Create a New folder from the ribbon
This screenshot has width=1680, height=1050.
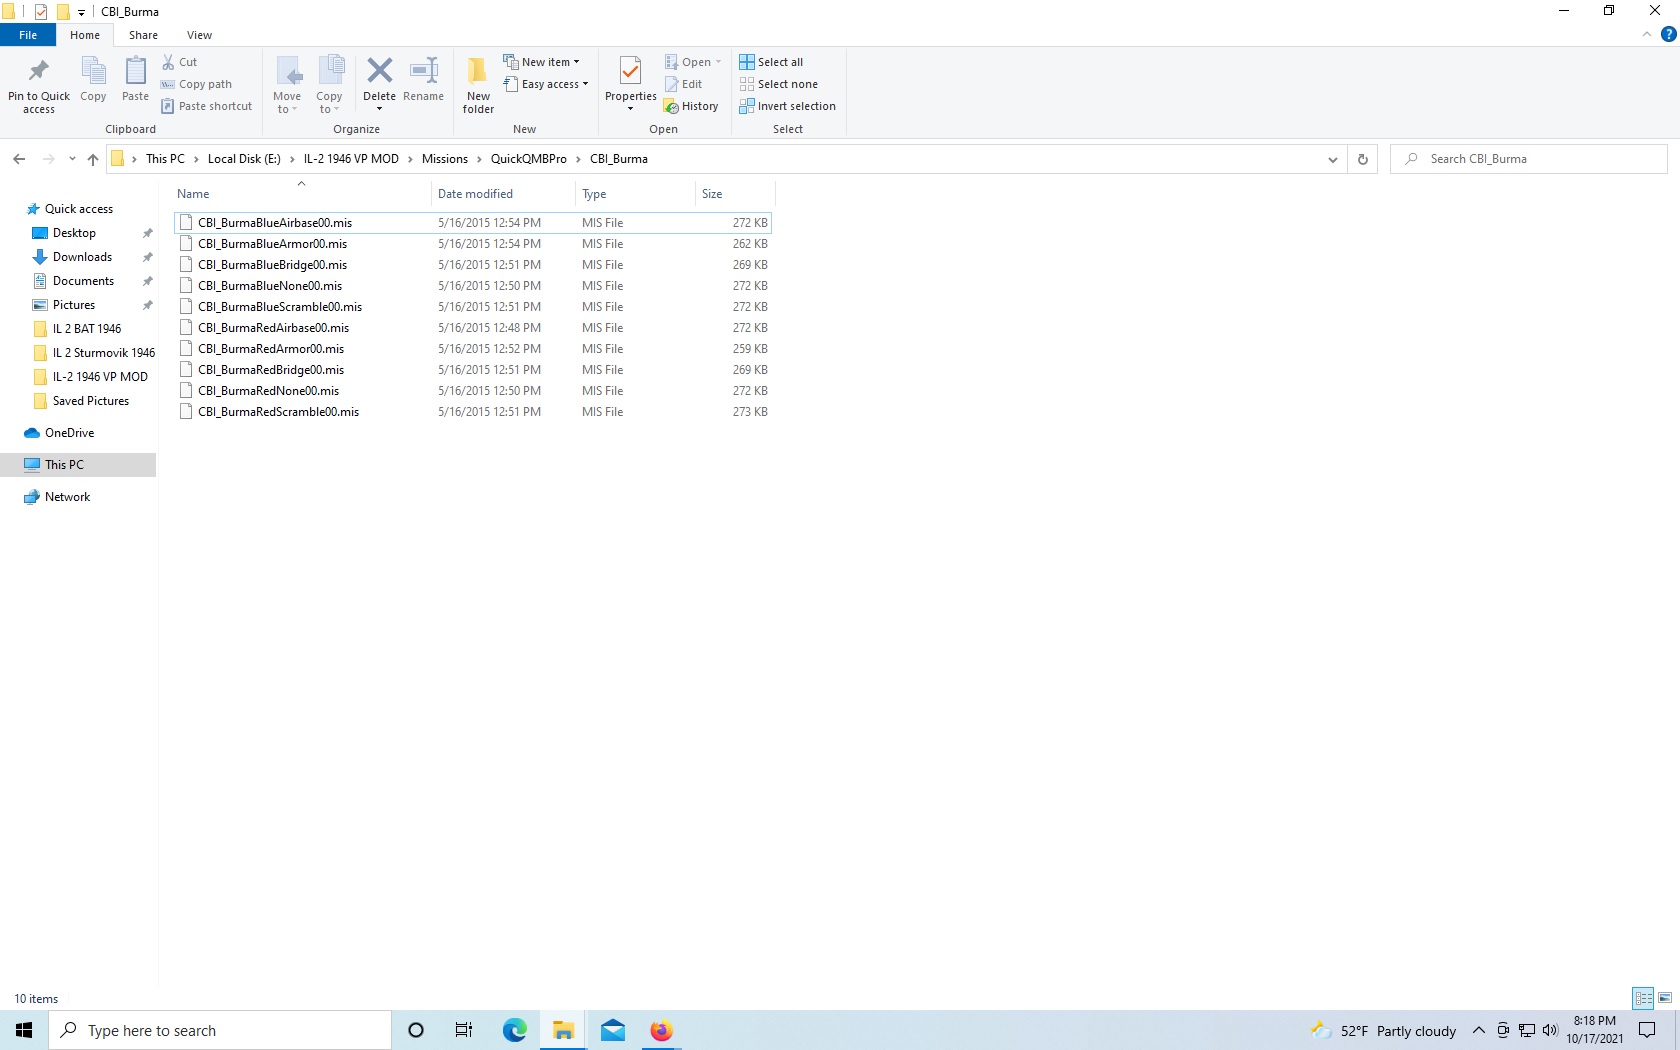(478, 85)
